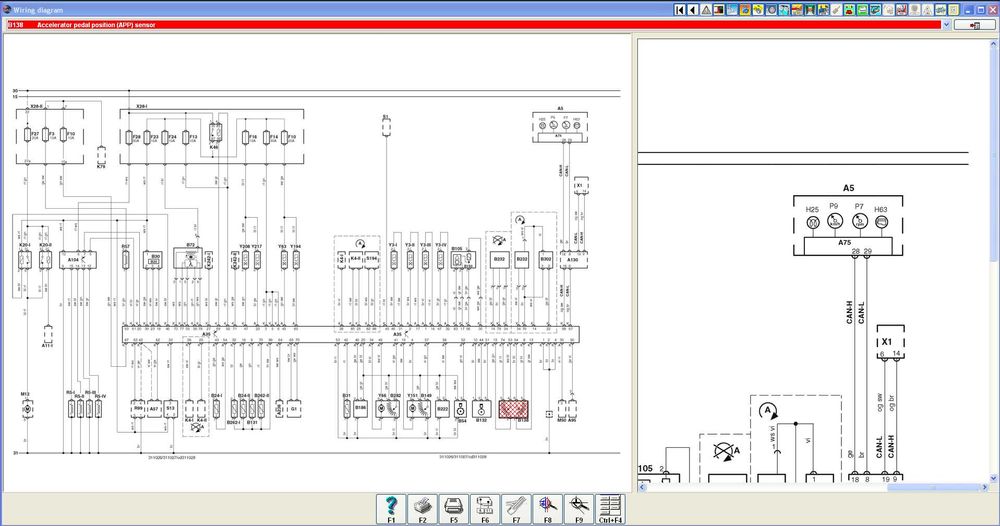Go to previous diagram using left arrow icon

(x=693, y=10)
